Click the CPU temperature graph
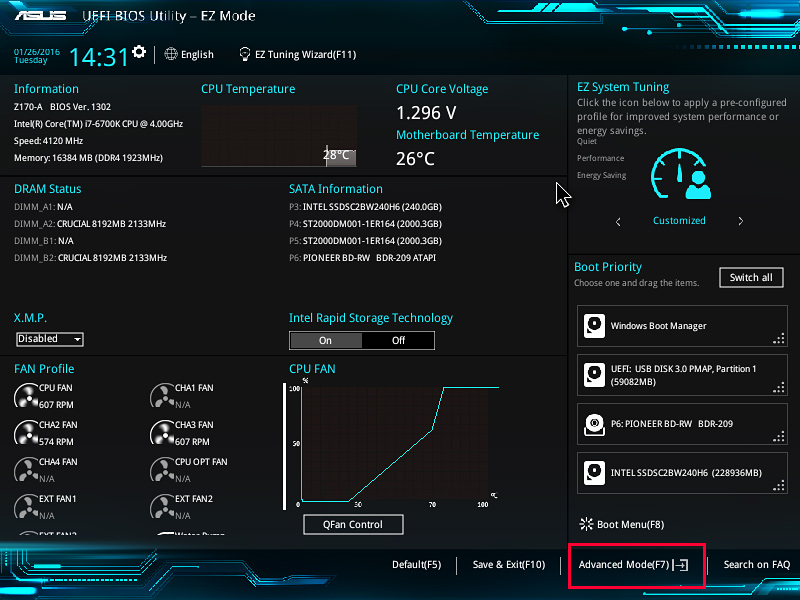 point(279,136)
